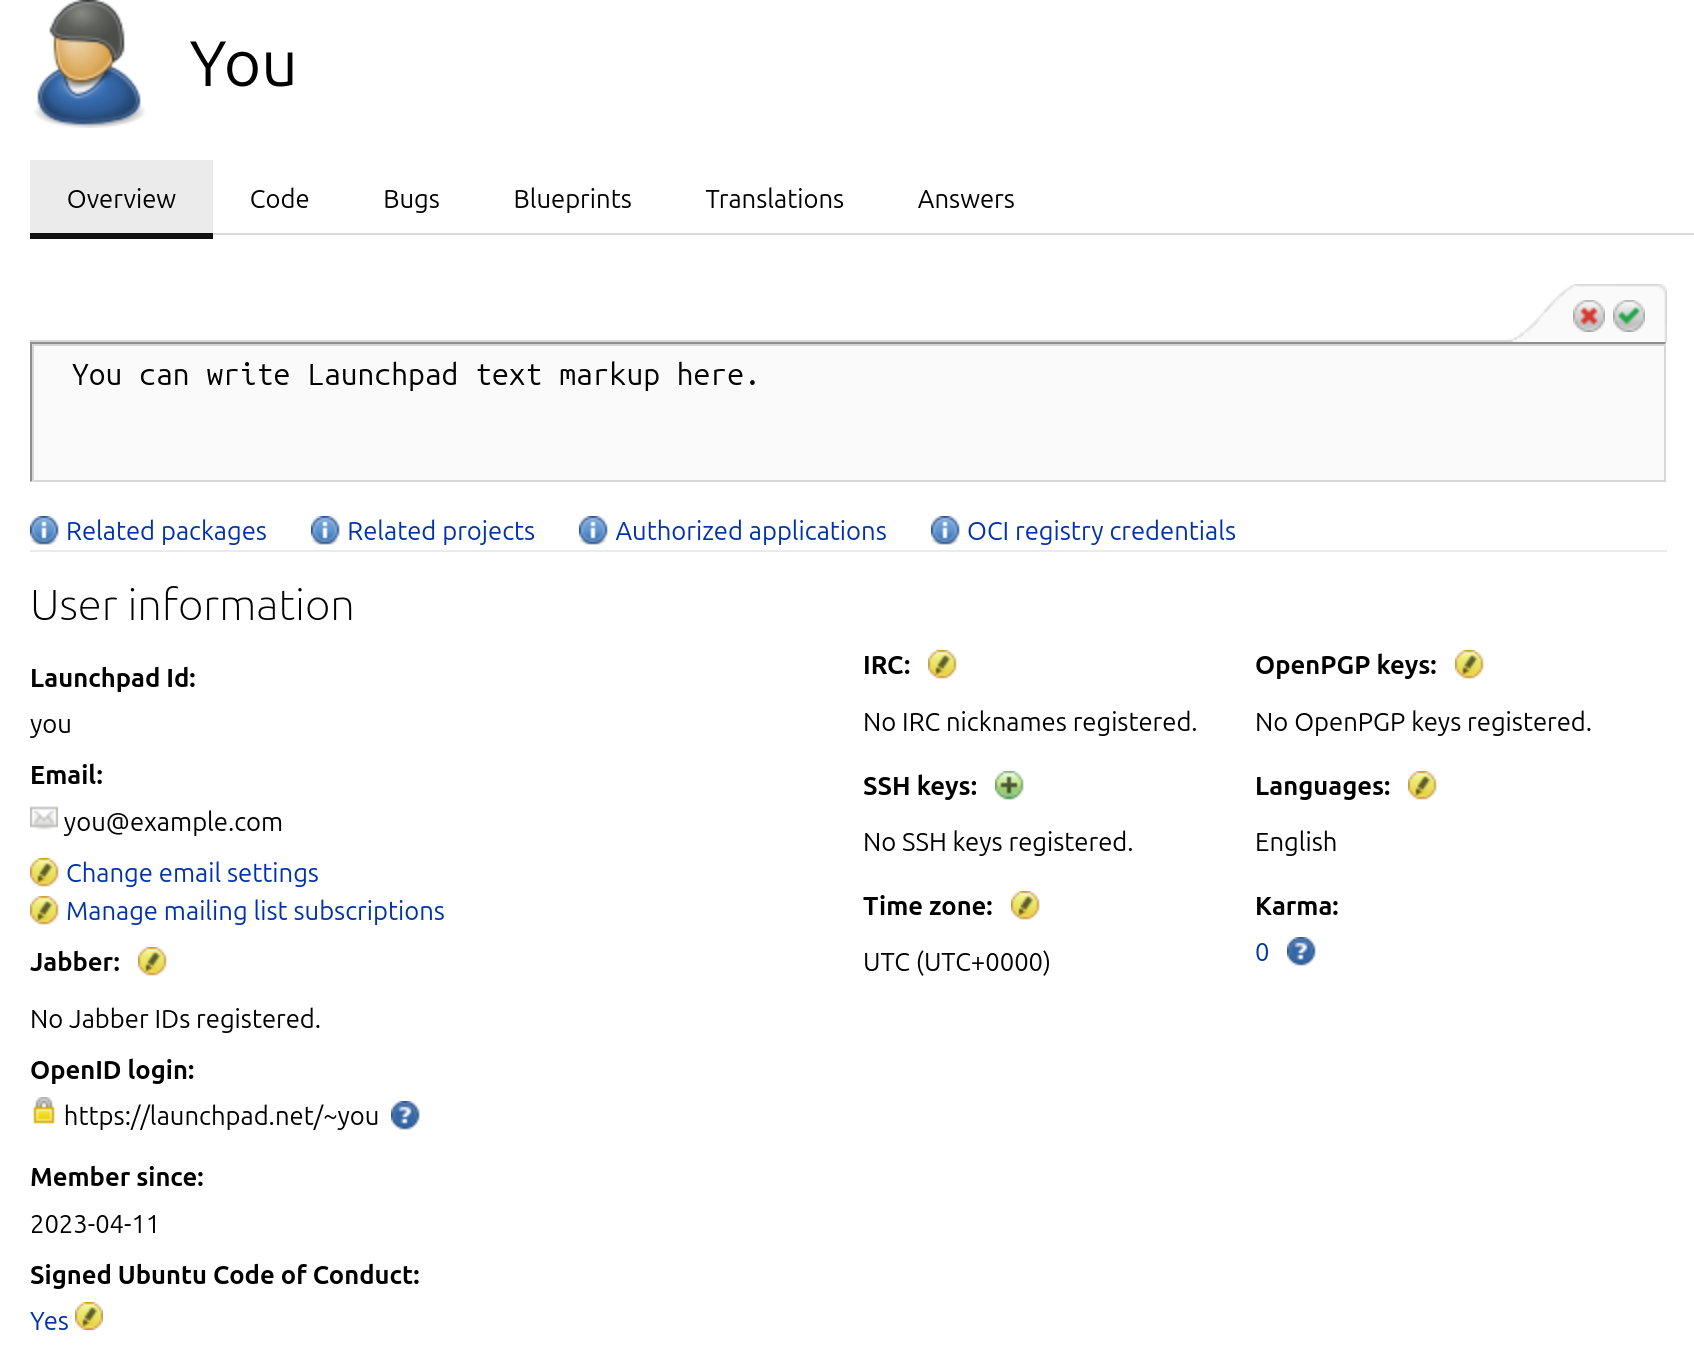Screen dimensions: 1694x1347
Task: Click the OpenID lock icon
Action: [44, 1111]
